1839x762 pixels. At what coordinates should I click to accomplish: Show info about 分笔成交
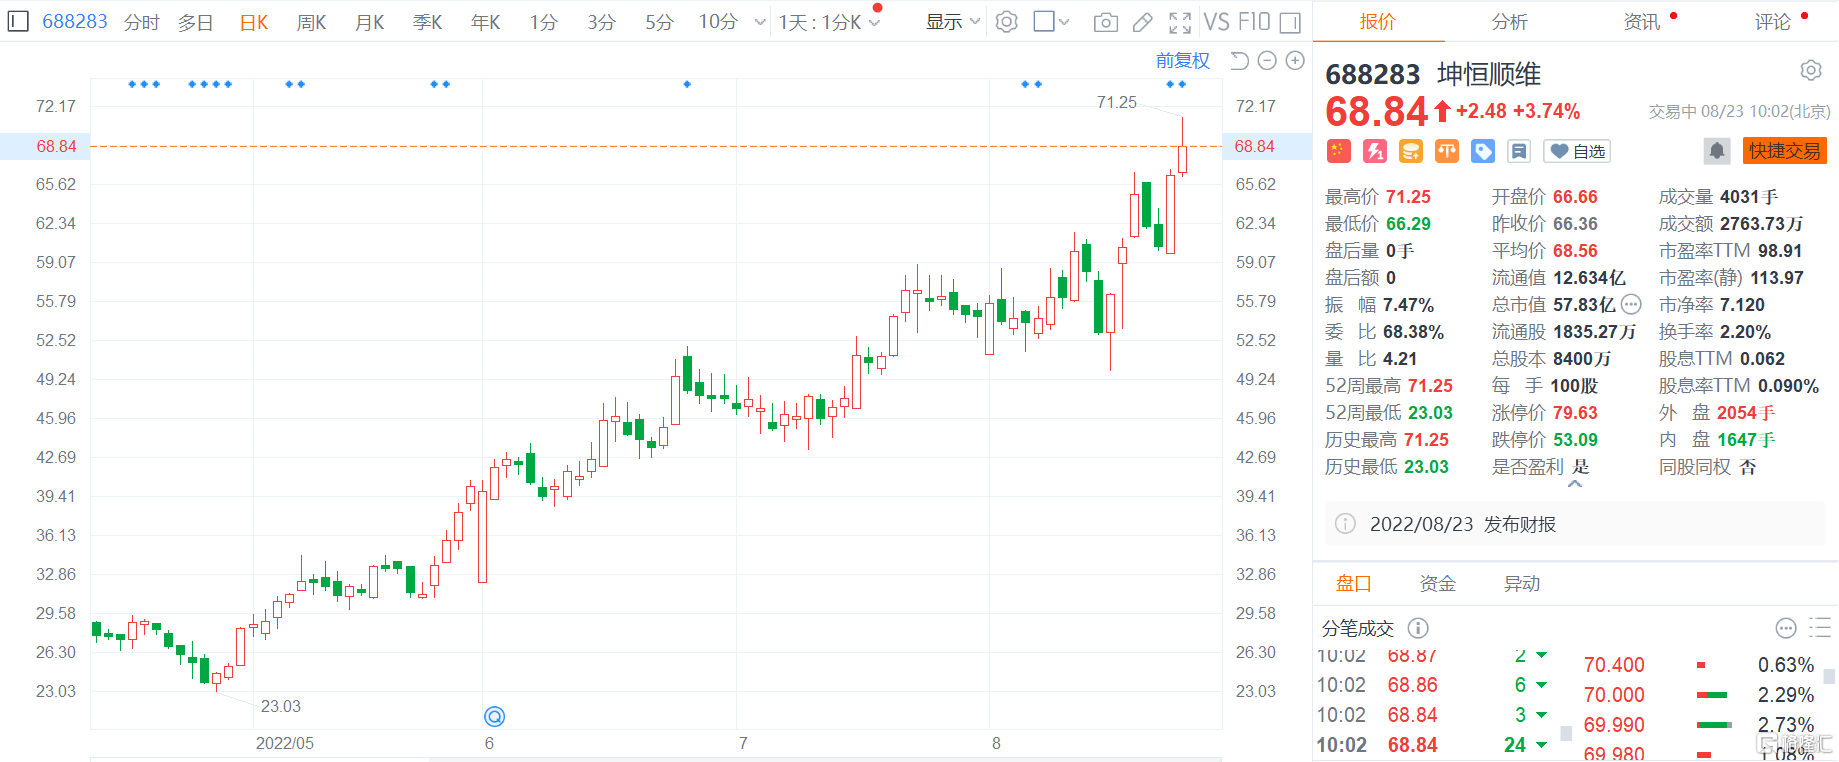1418,628
